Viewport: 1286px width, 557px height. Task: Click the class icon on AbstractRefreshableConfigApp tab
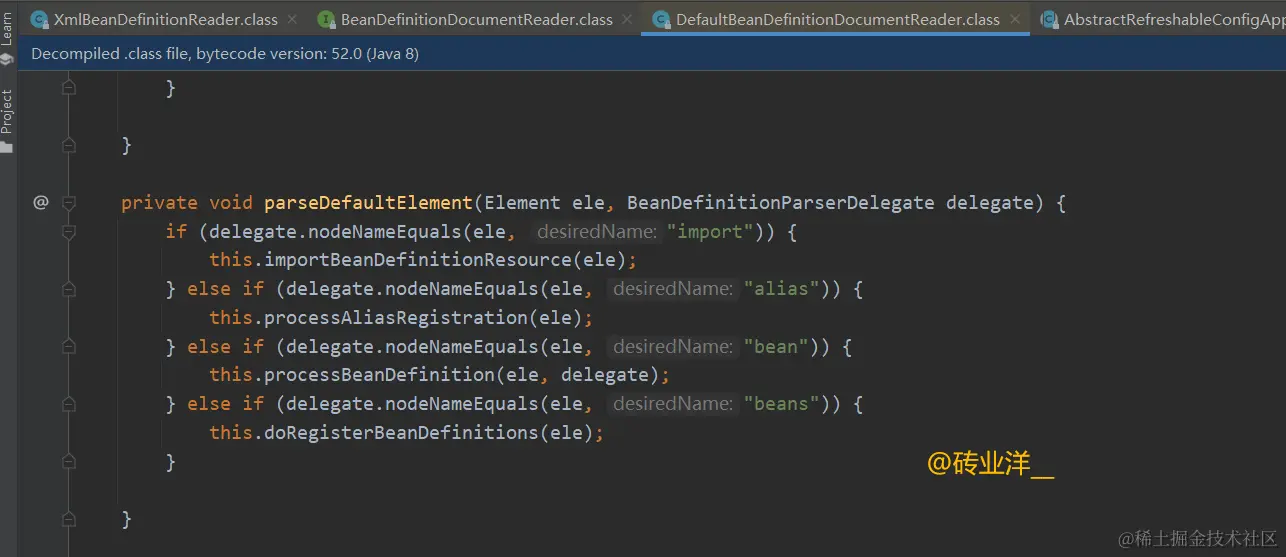tap(1049, 19)
